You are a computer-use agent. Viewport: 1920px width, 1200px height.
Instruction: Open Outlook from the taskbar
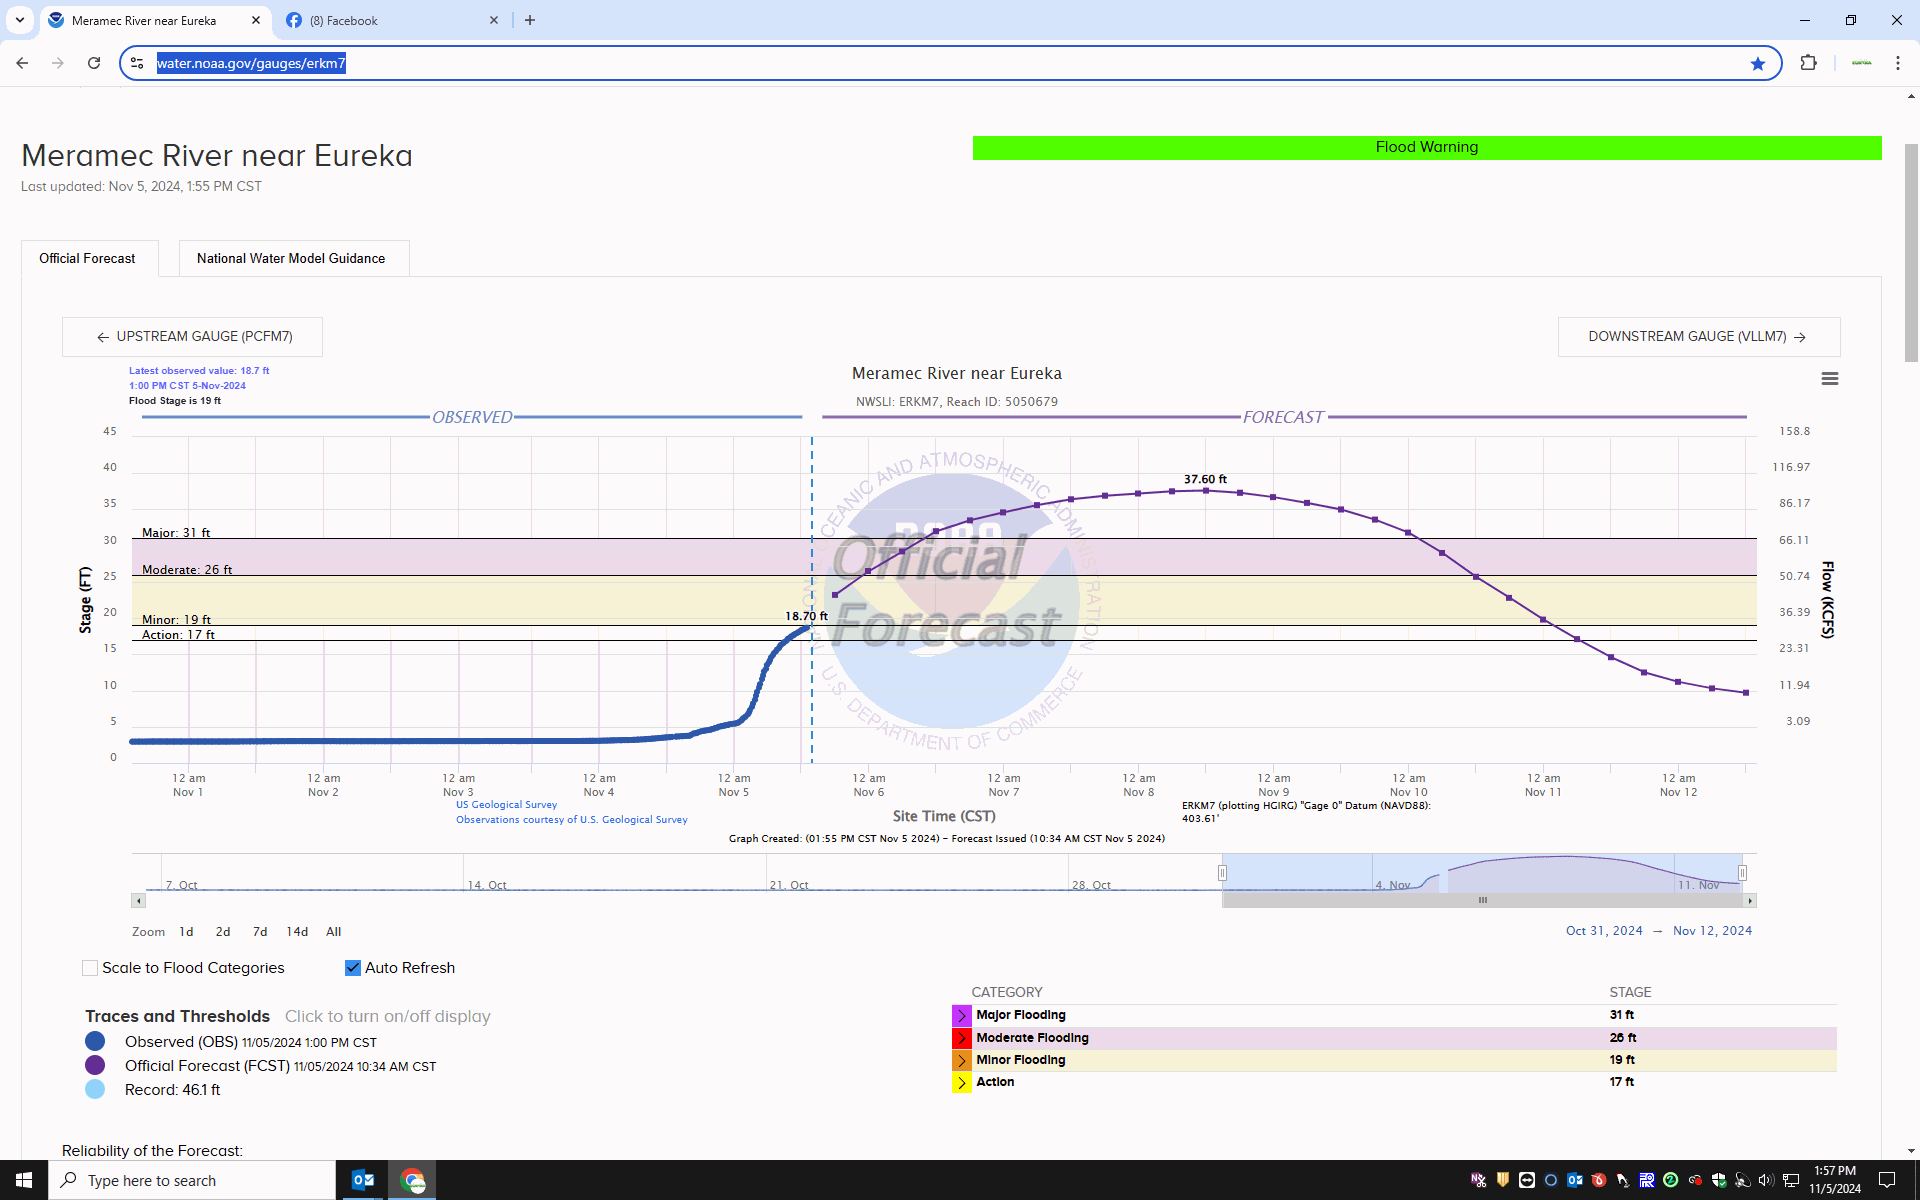[x=363, y=1180]
